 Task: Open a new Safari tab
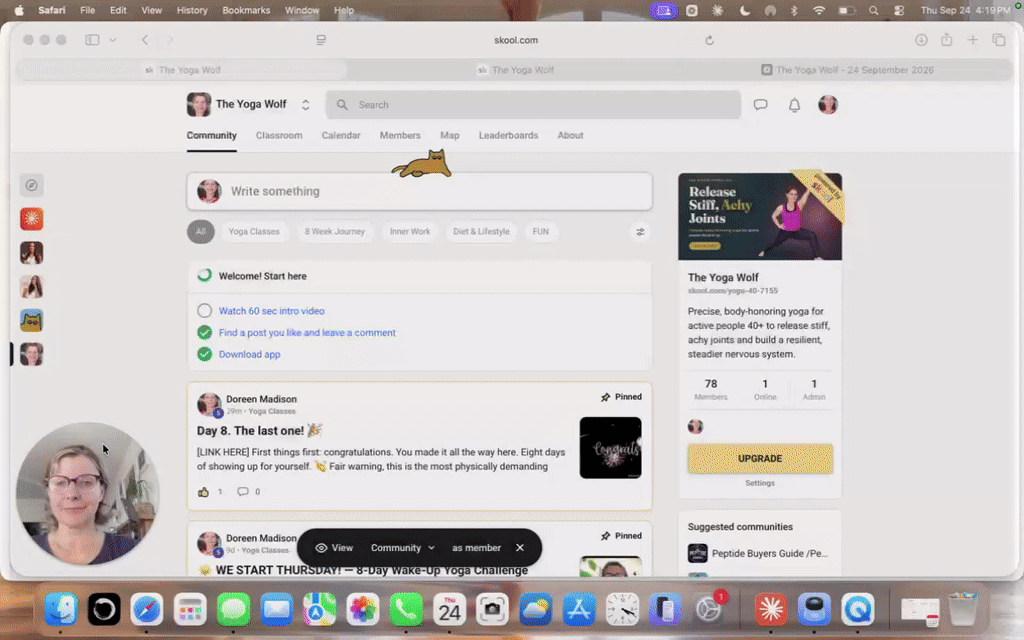tap(972, 40)
